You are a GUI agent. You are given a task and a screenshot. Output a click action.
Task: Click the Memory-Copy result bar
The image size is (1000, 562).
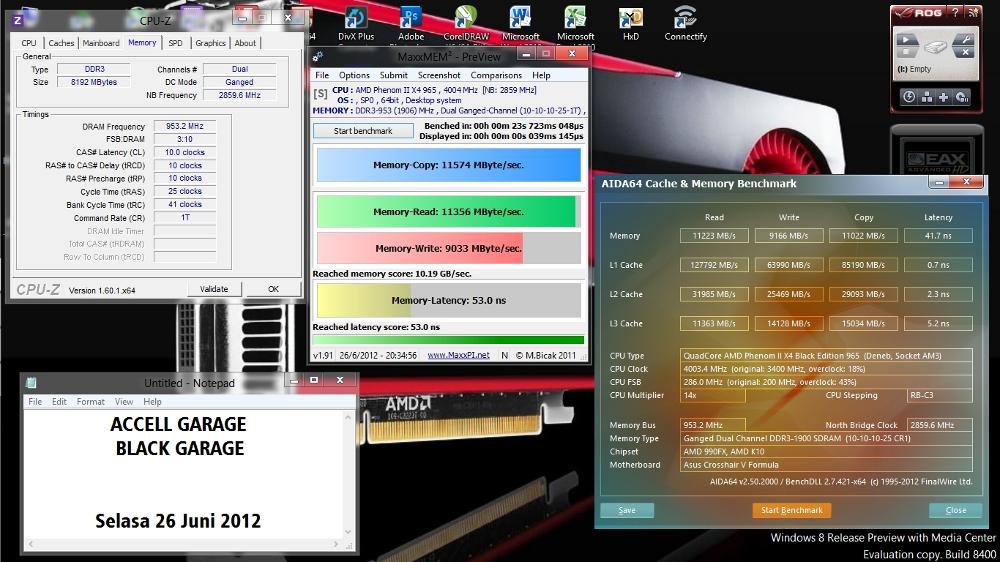(448, 165)
